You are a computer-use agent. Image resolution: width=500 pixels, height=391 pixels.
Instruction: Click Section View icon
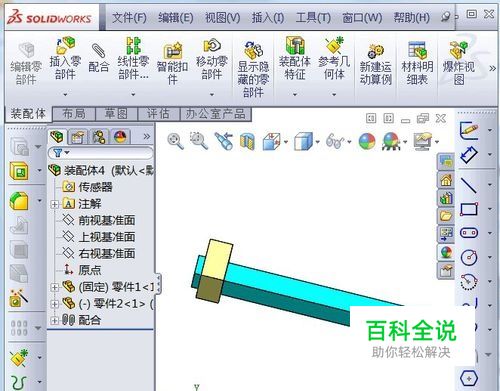click(247, 141)
